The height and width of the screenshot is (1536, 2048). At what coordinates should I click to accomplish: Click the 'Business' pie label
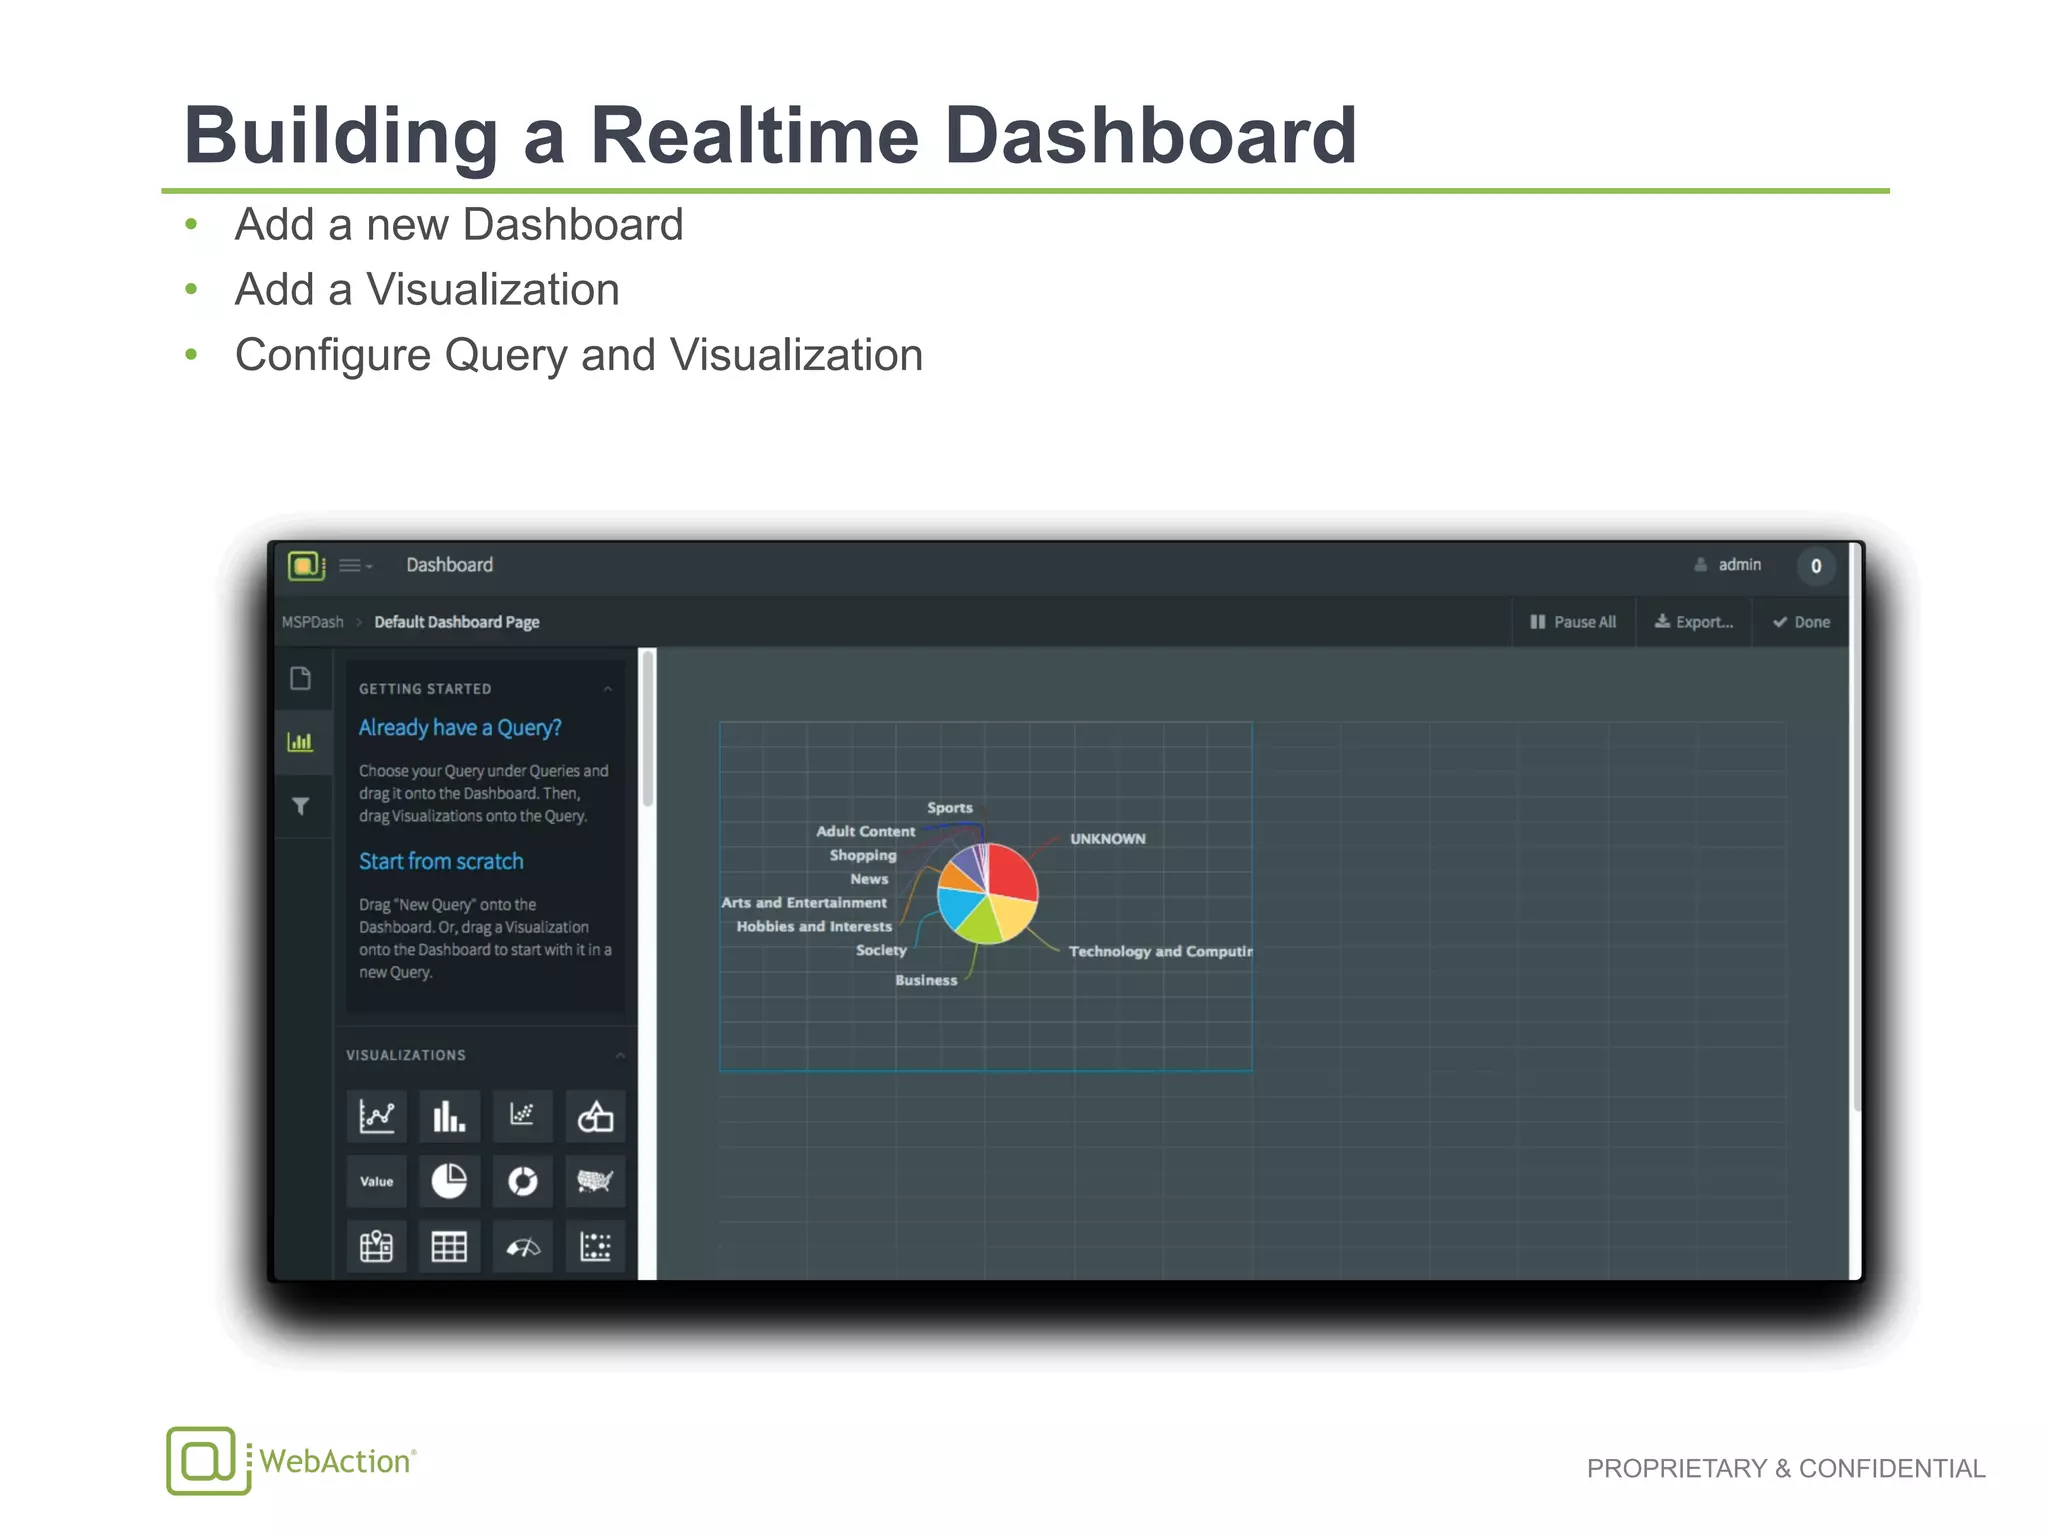tap(926, 981)
